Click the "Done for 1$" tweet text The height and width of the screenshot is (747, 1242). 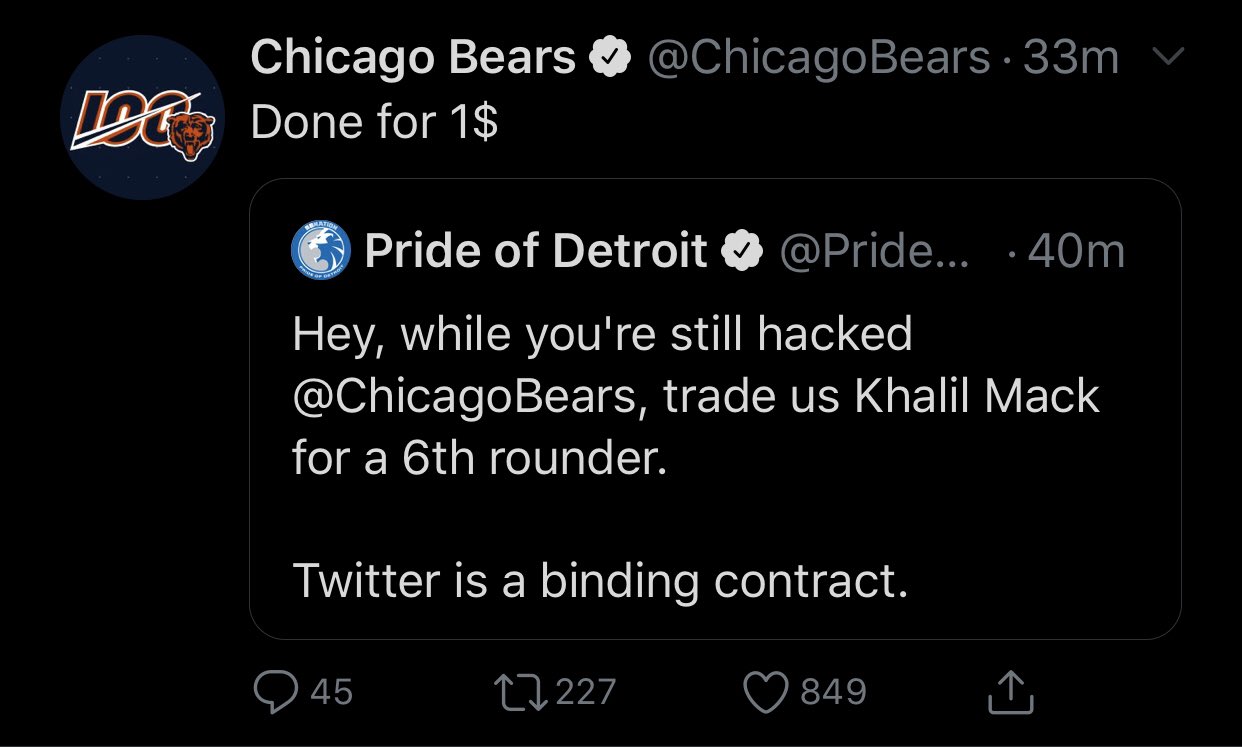374,123
